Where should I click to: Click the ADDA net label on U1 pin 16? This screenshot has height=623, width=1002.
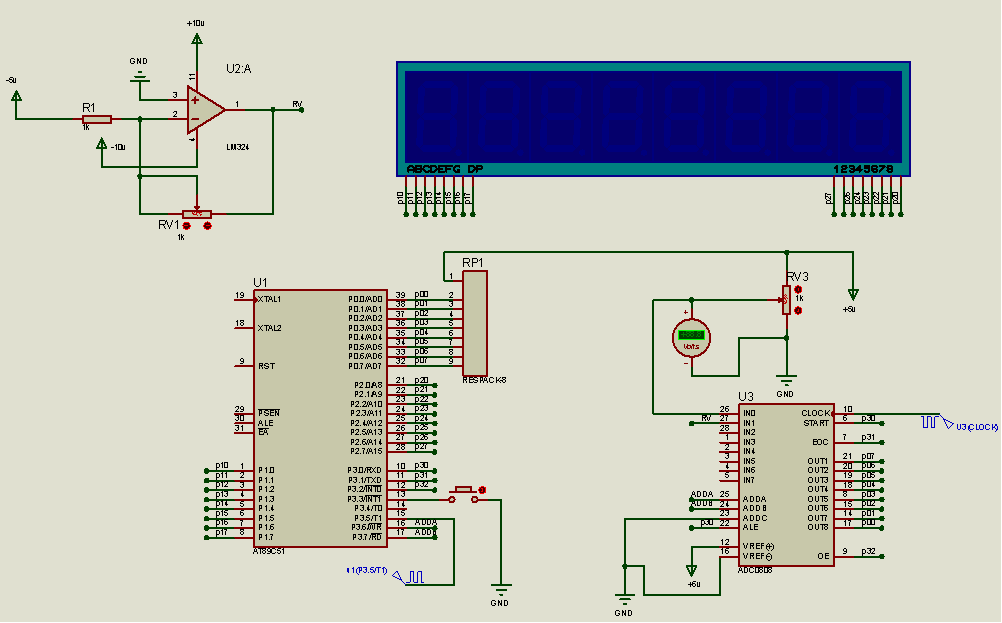click(x=426, y=523)
